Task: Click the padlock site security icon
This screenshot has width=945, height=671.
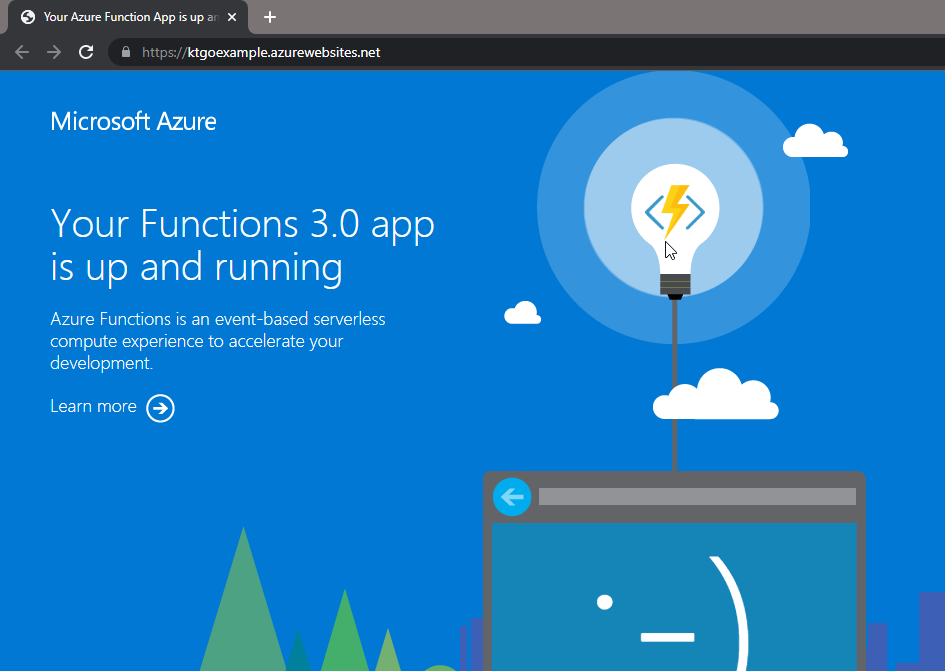Action: tap(125, 52)
